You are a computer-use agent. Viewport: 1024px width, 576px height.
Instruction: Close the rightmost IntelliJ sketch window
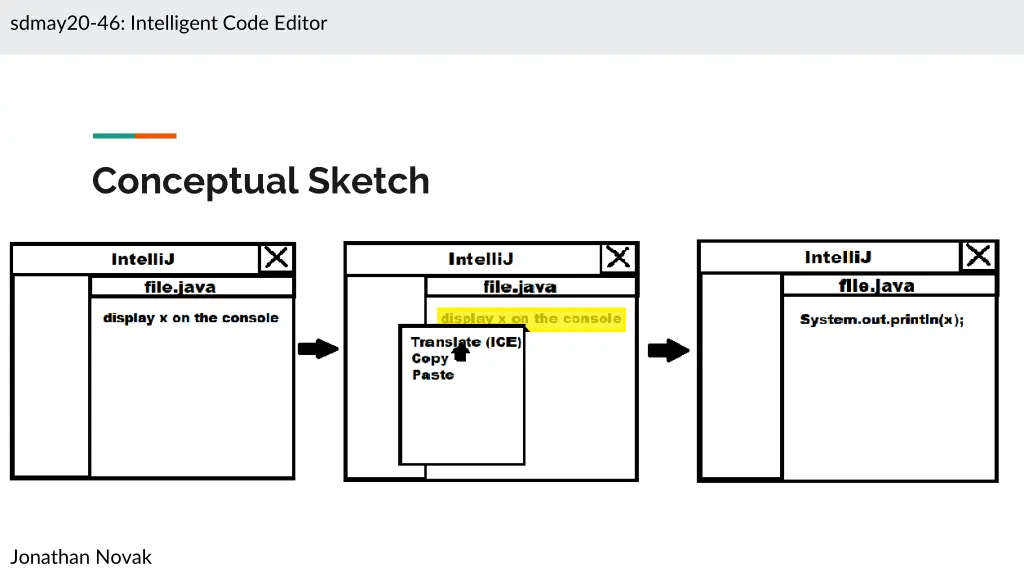pos(978,256)
